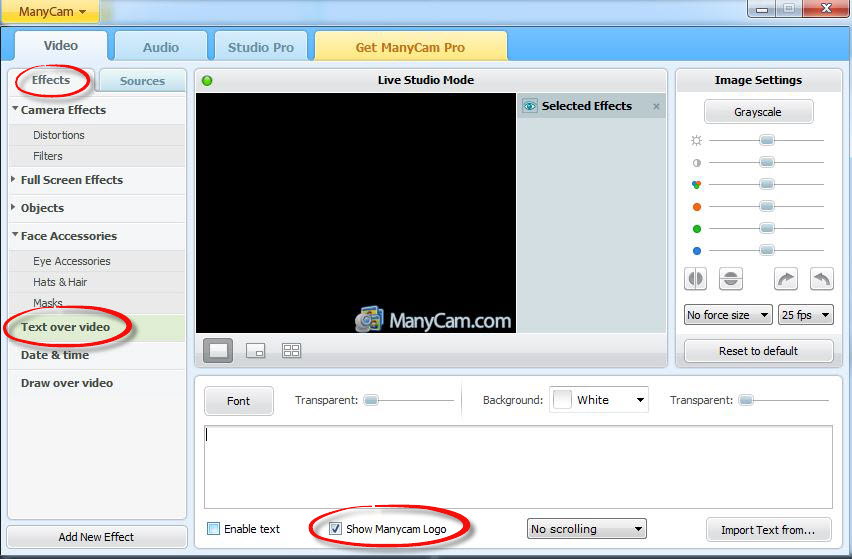Flip image horizontally icon

695,279
